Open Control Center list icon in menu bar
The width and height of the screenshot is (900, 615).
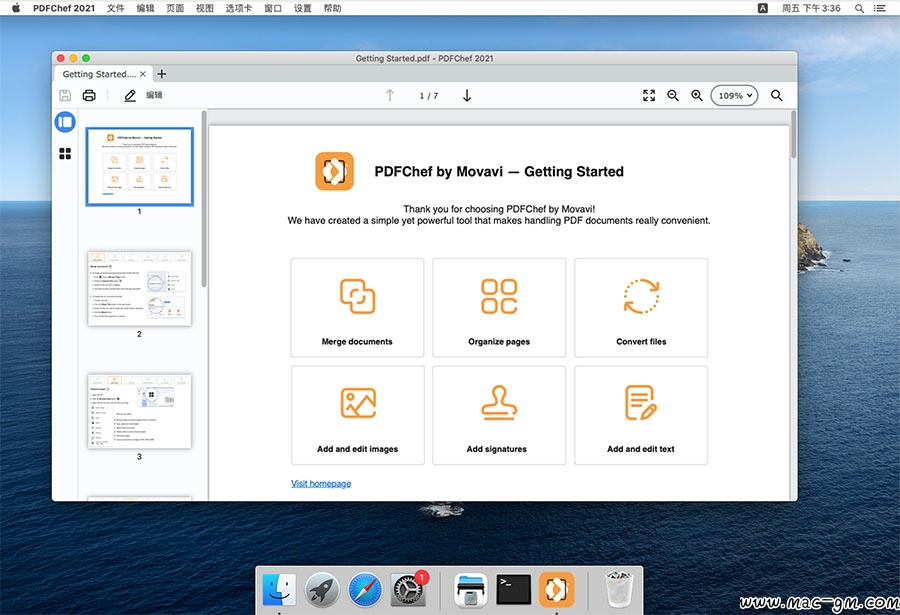879,8
